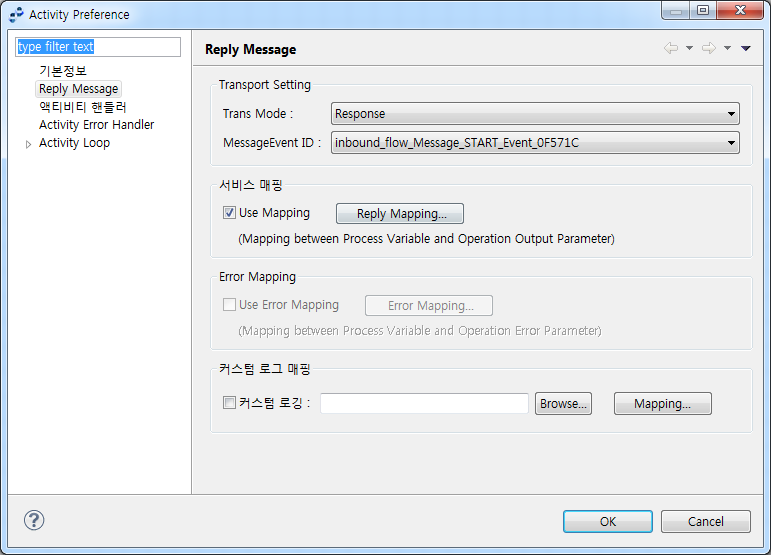Click the back navigation arrow icon
771x555 pixels.
click(x=671, y=49)
